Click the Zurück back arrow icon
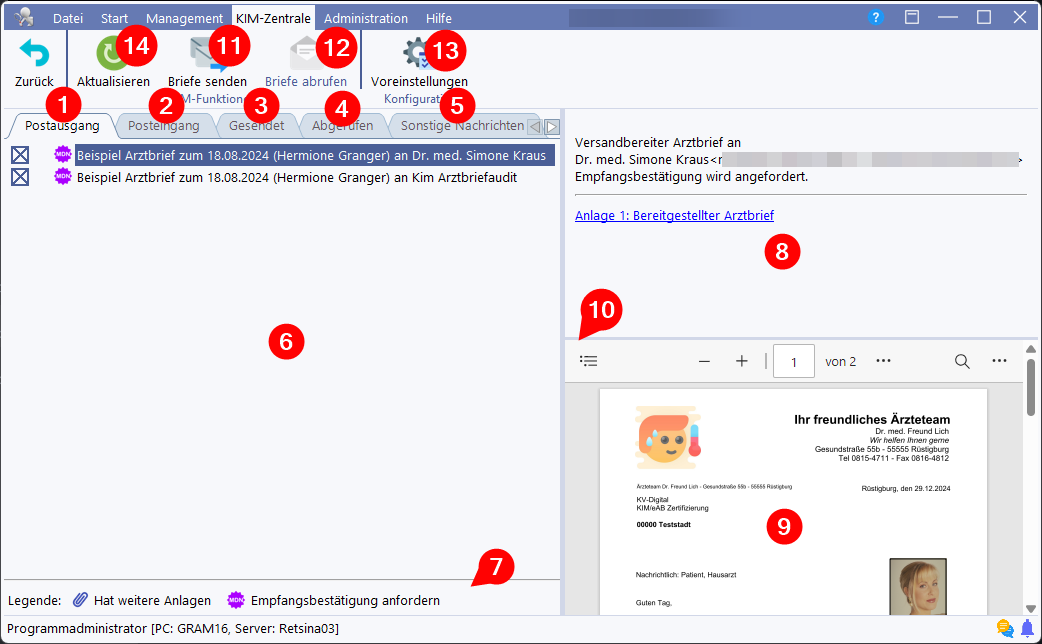This screenshot has height=644, width=1042. (x=34, y=54)
